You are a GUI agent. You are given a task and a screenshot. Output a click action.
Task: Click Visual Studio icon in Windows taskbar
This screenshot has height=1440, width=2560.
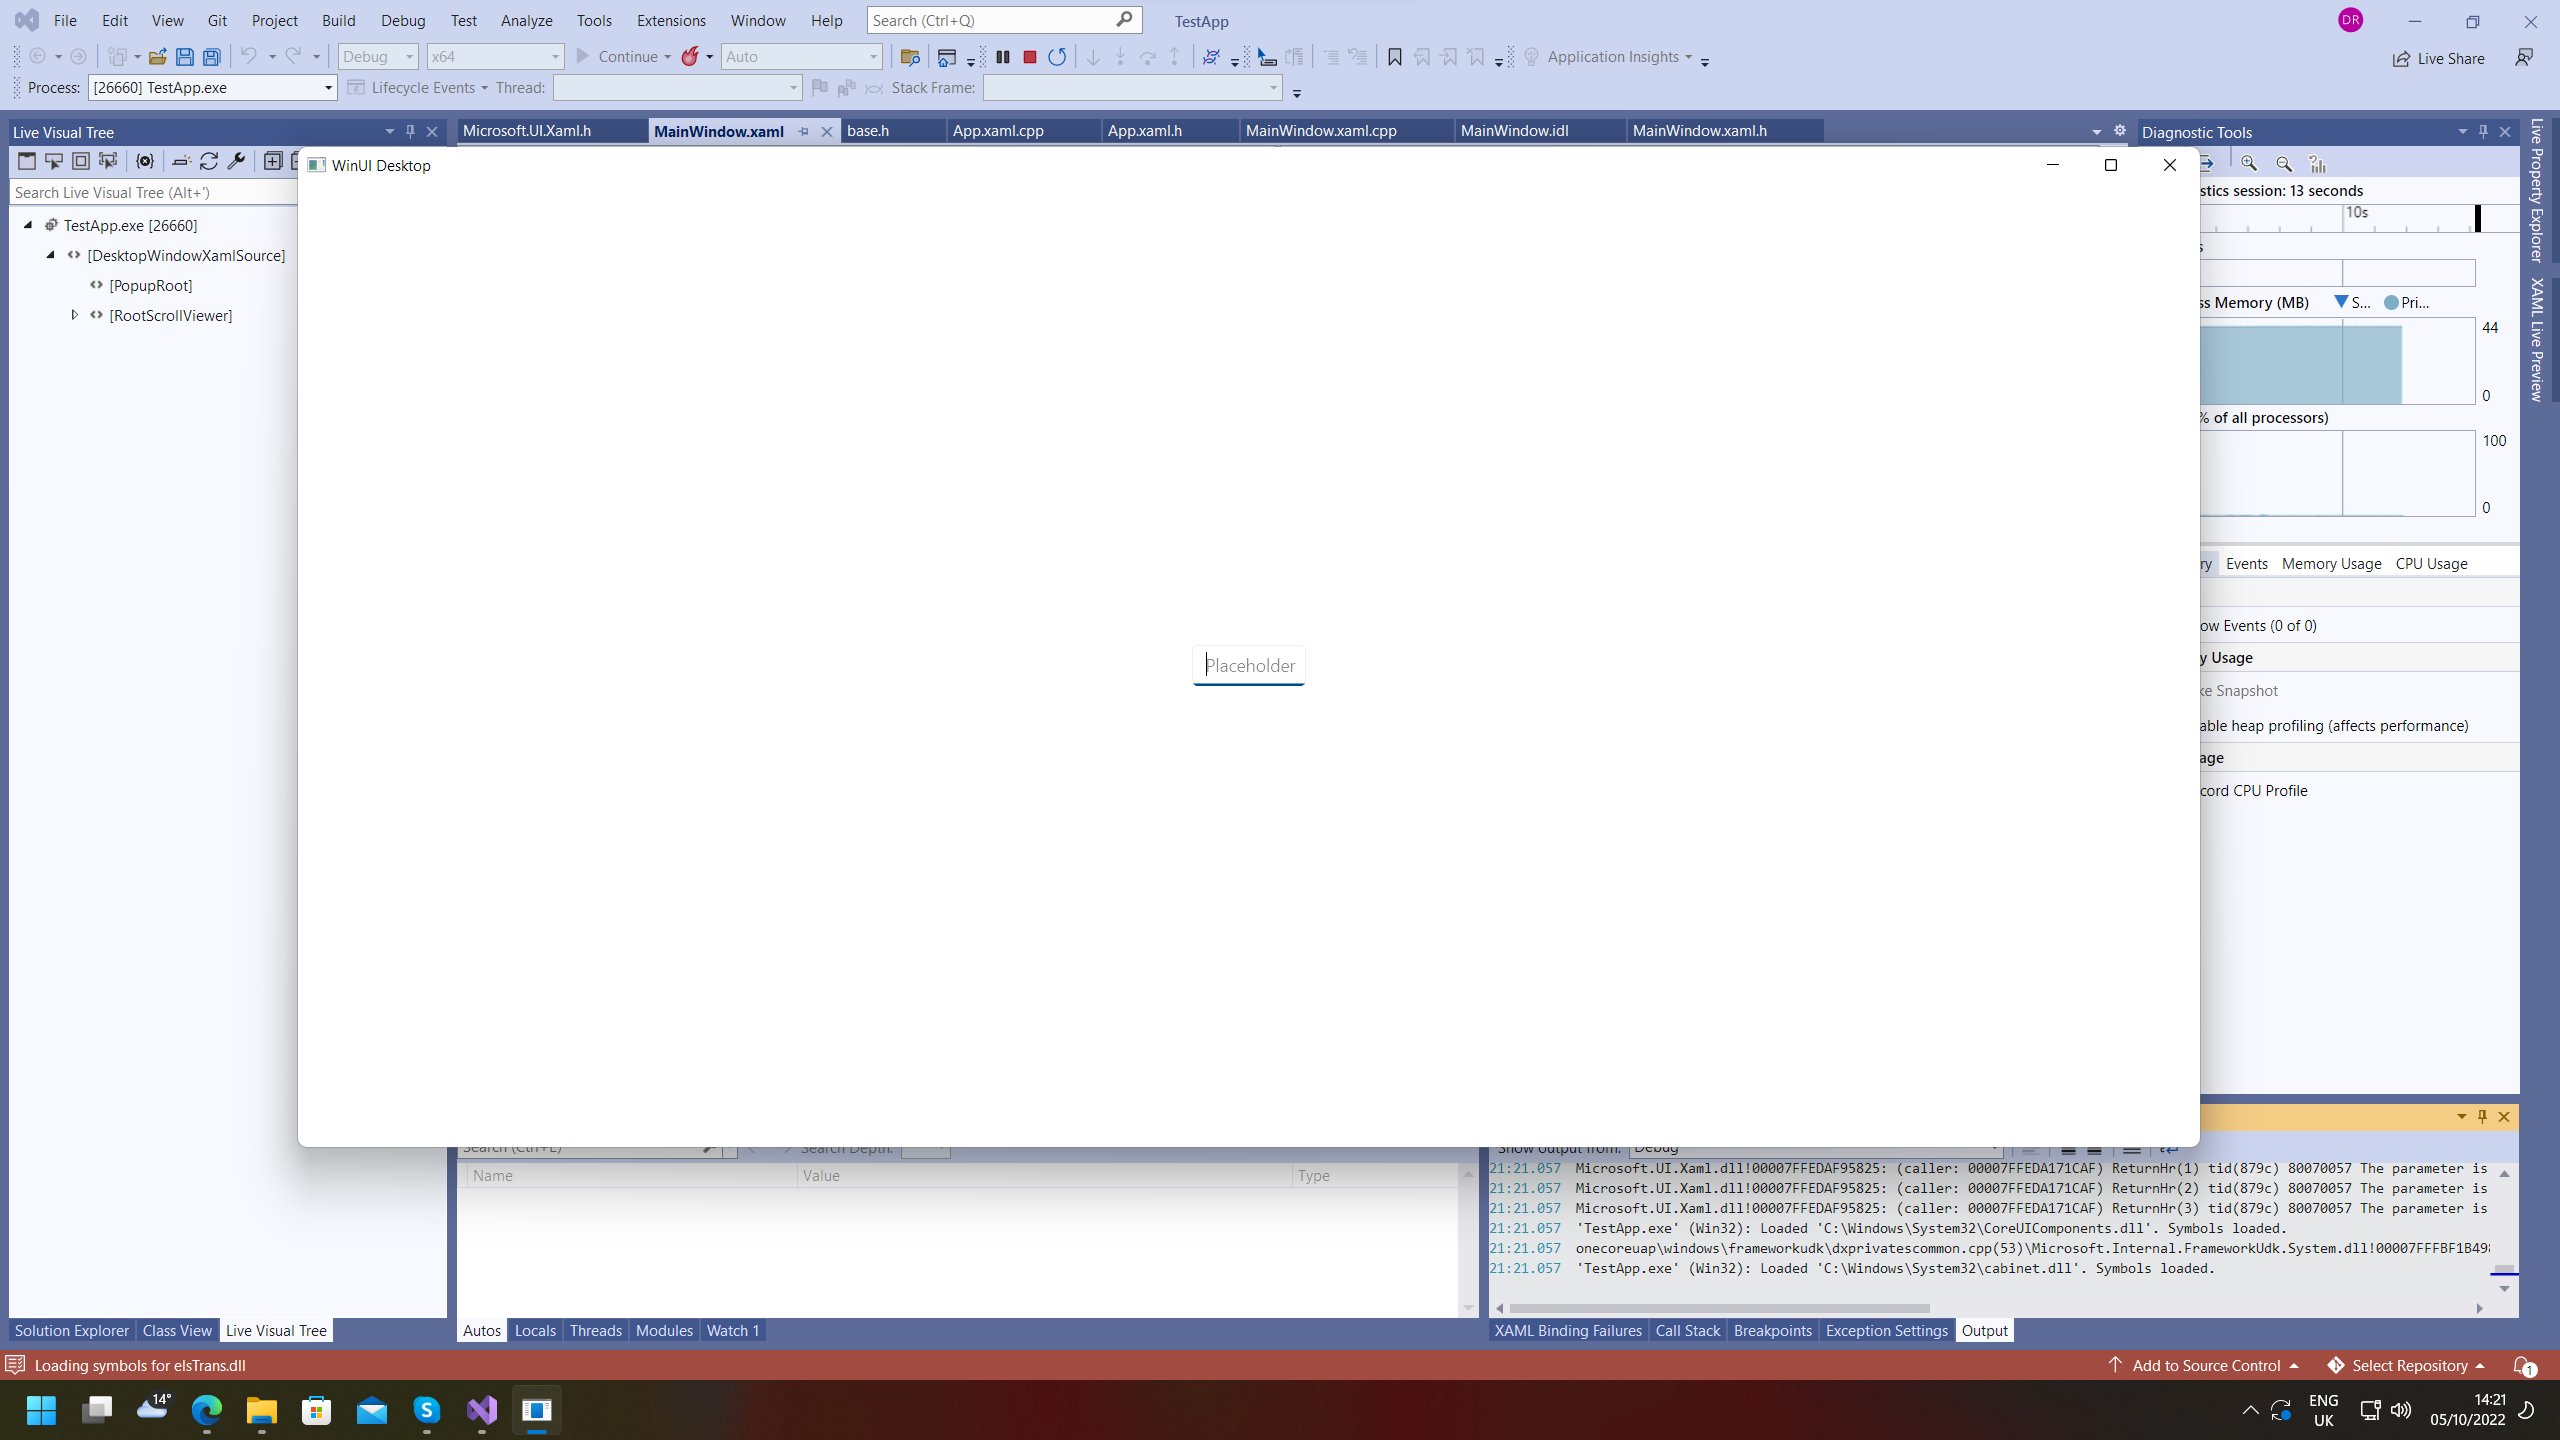pyautogui.click(x=482, y=1410)
